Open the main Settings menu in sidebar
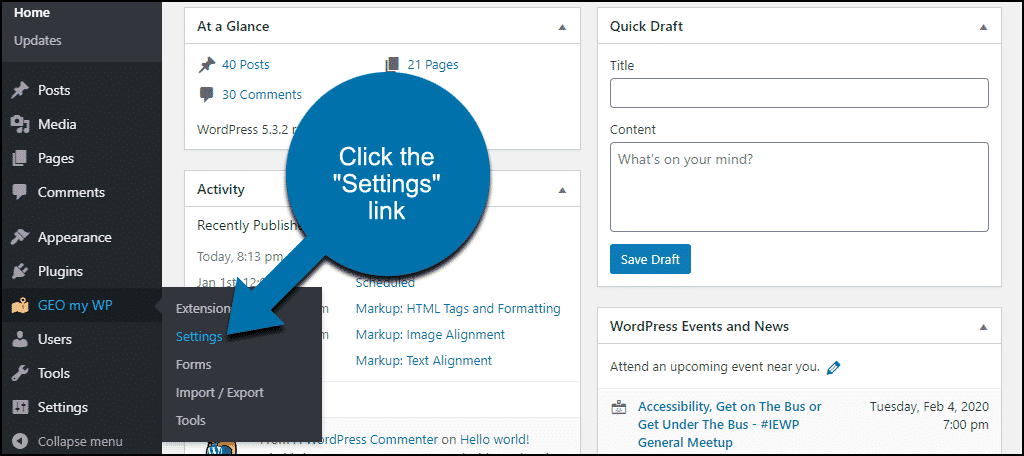 63,407
